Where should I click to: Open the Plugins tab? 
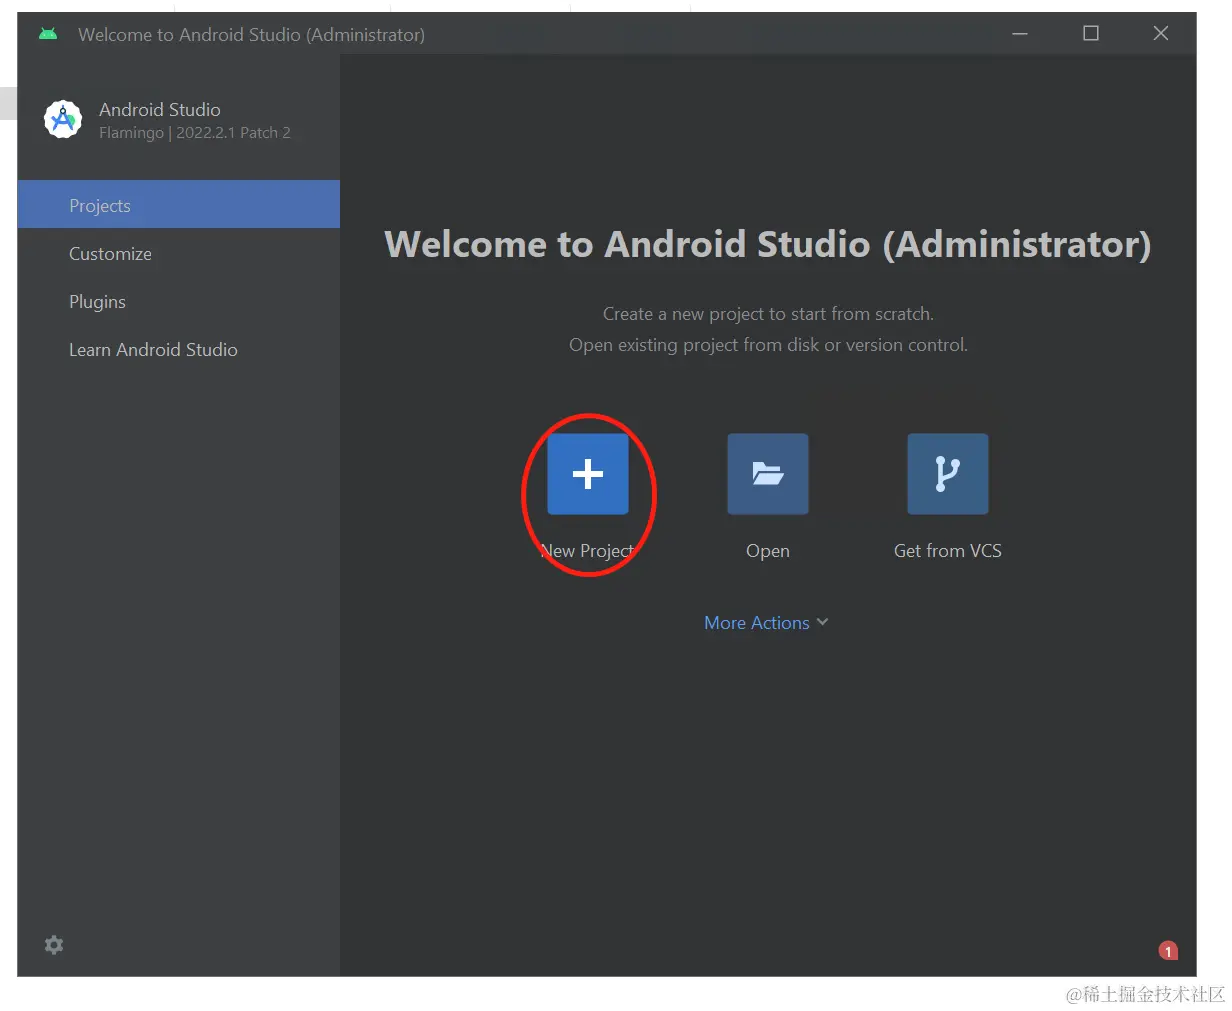pos(179,302)
